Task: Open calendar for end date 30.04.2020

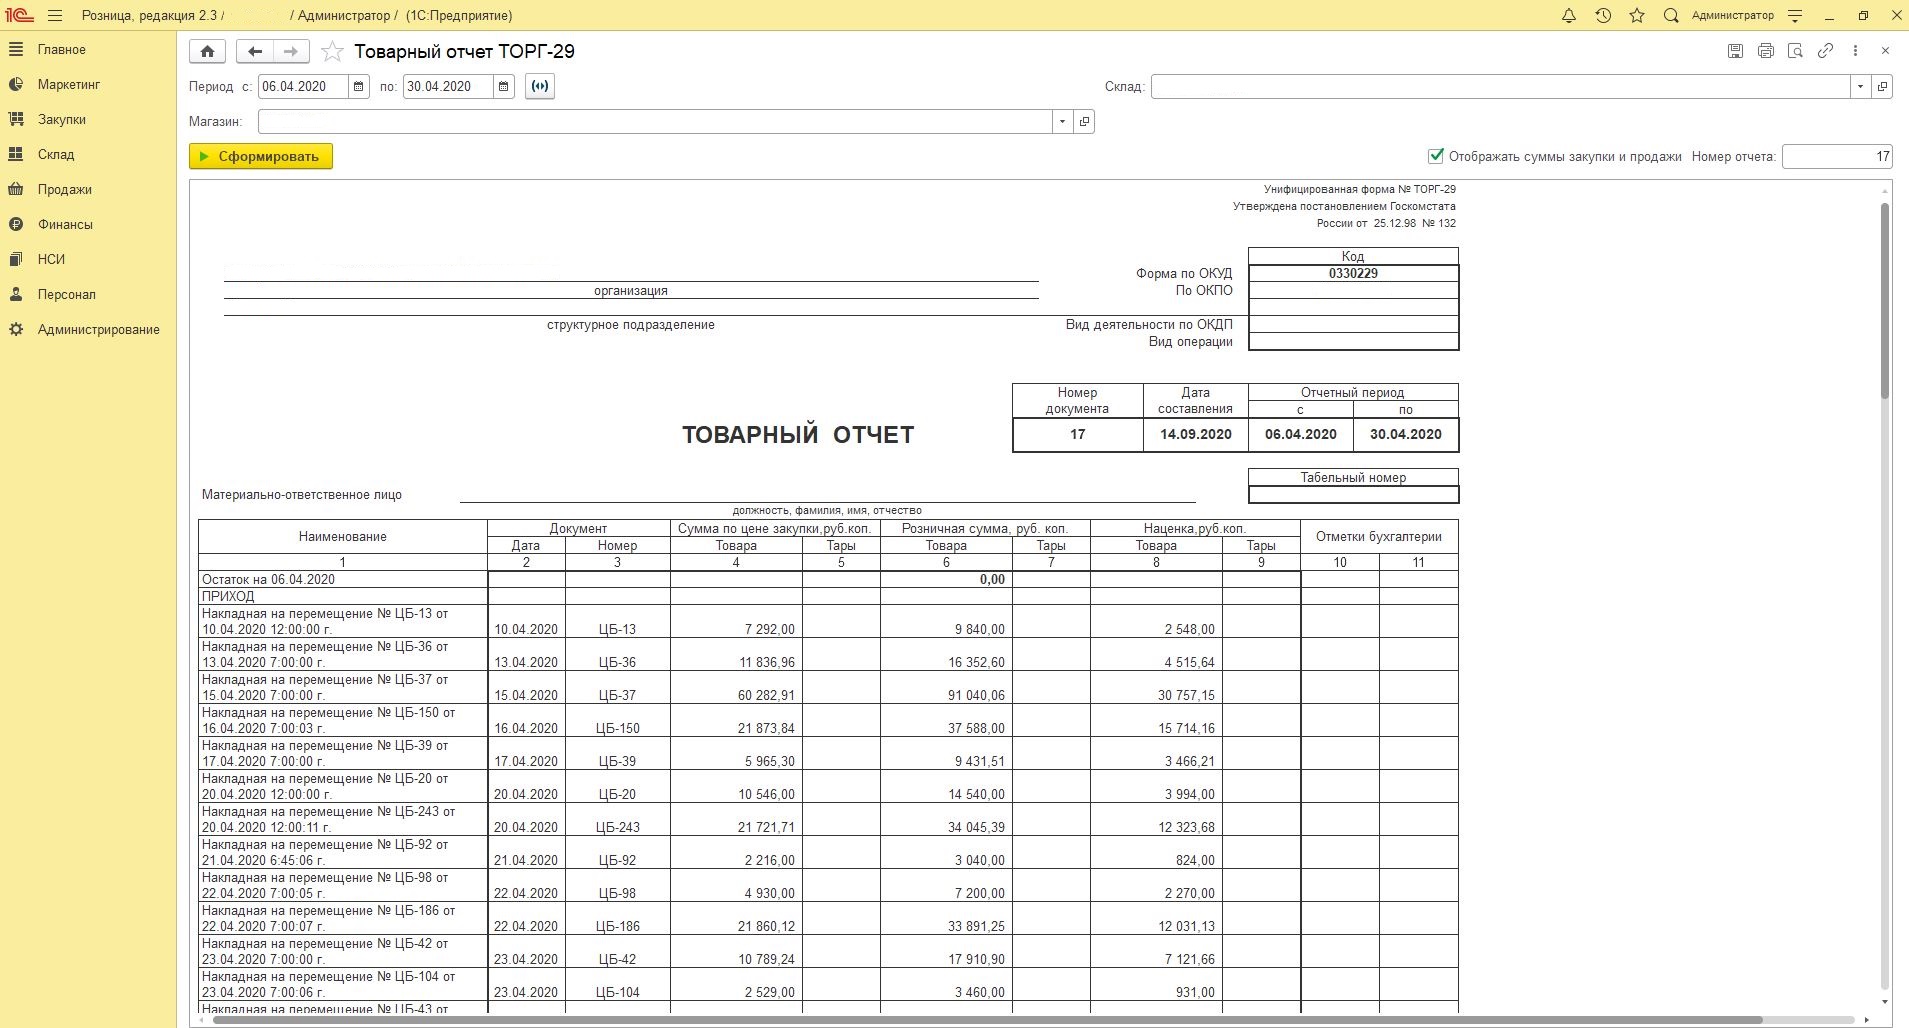Action: [504, 87]
